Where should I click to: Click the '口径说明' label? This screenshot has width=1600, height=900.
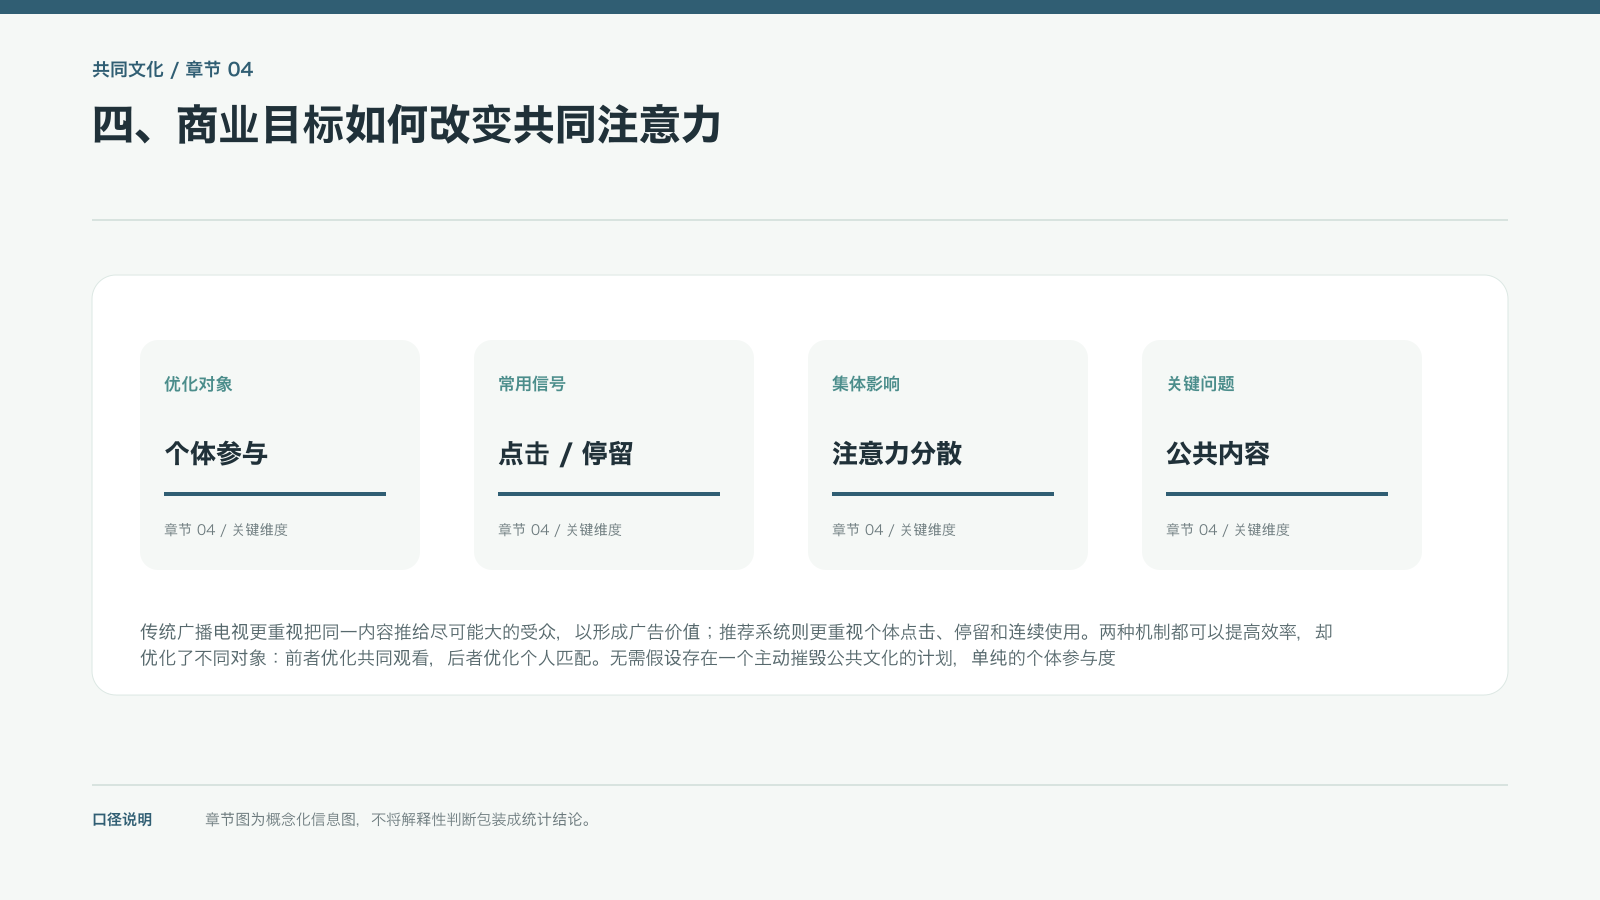click(x=122, y=820)
